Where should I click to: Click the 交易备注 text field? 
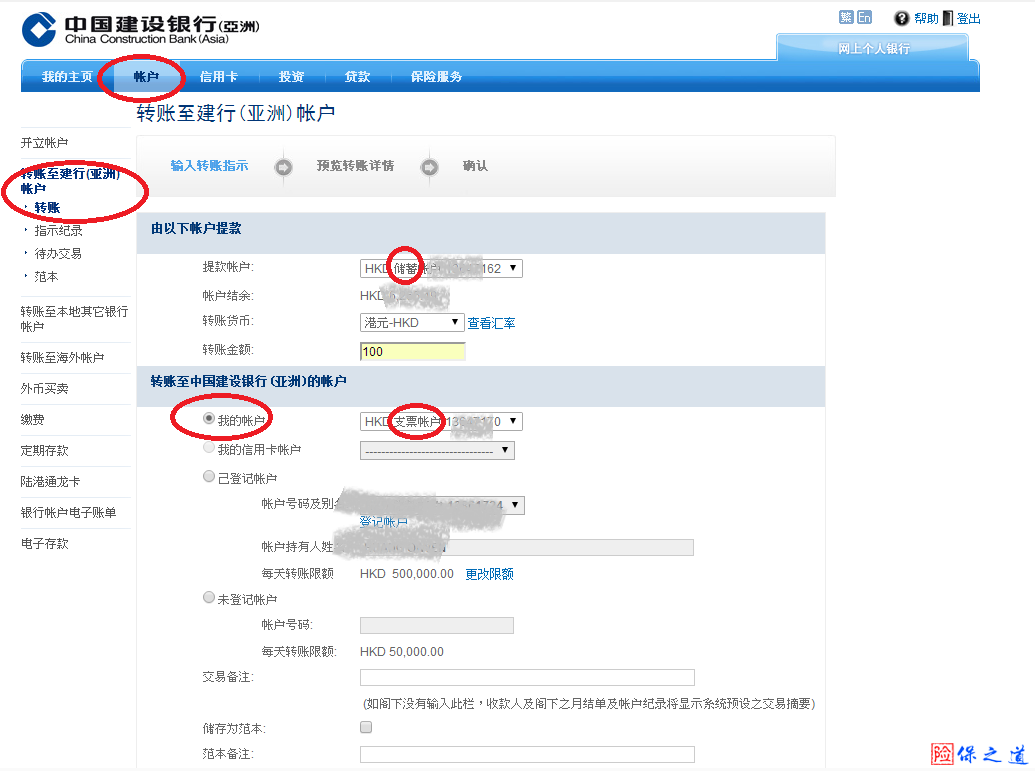[x=527, y=677]
